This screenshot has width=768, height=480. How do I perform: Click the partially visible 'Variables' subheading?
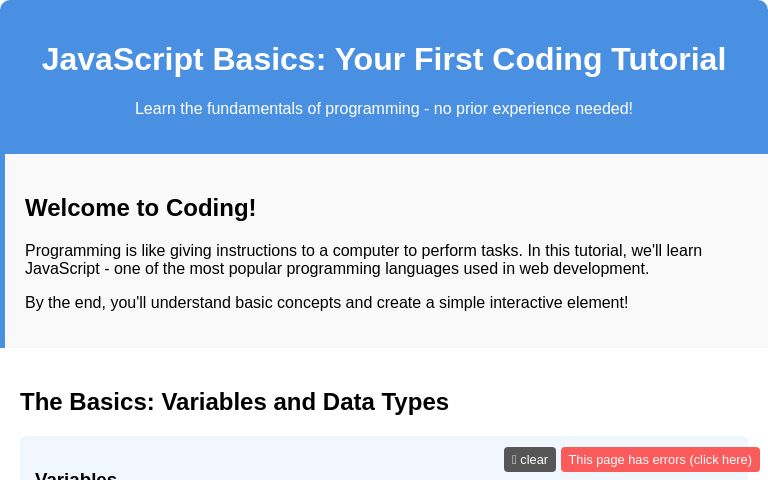point(76,476)
